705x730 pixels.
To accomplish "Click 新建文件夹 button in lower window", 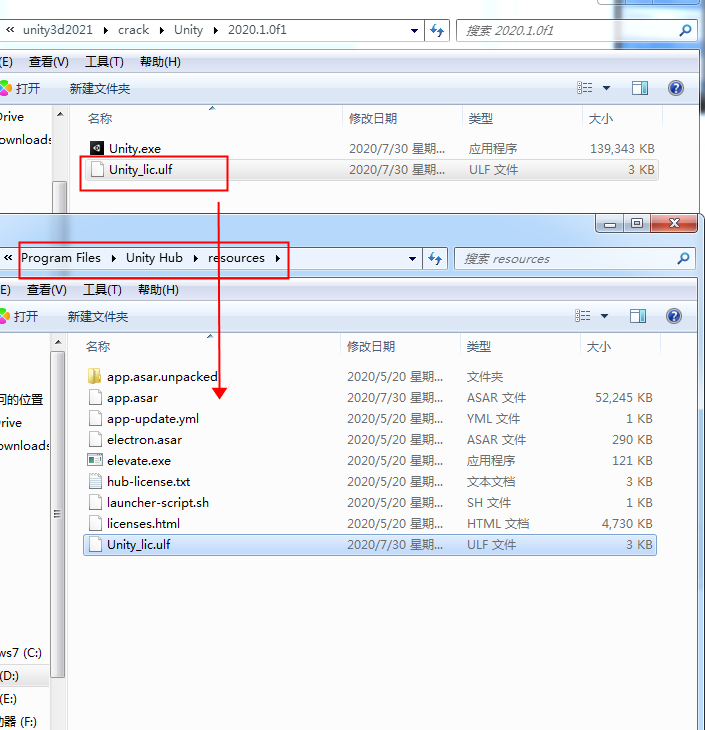I will pyautogui.click(x=98, y=316).
